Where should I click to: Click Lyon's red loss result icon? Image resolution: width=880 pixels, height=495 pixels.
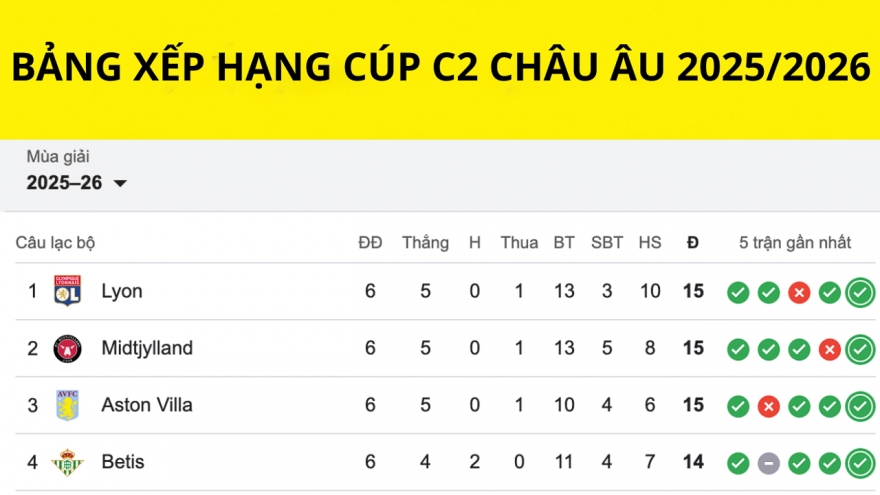pos(798,292)
